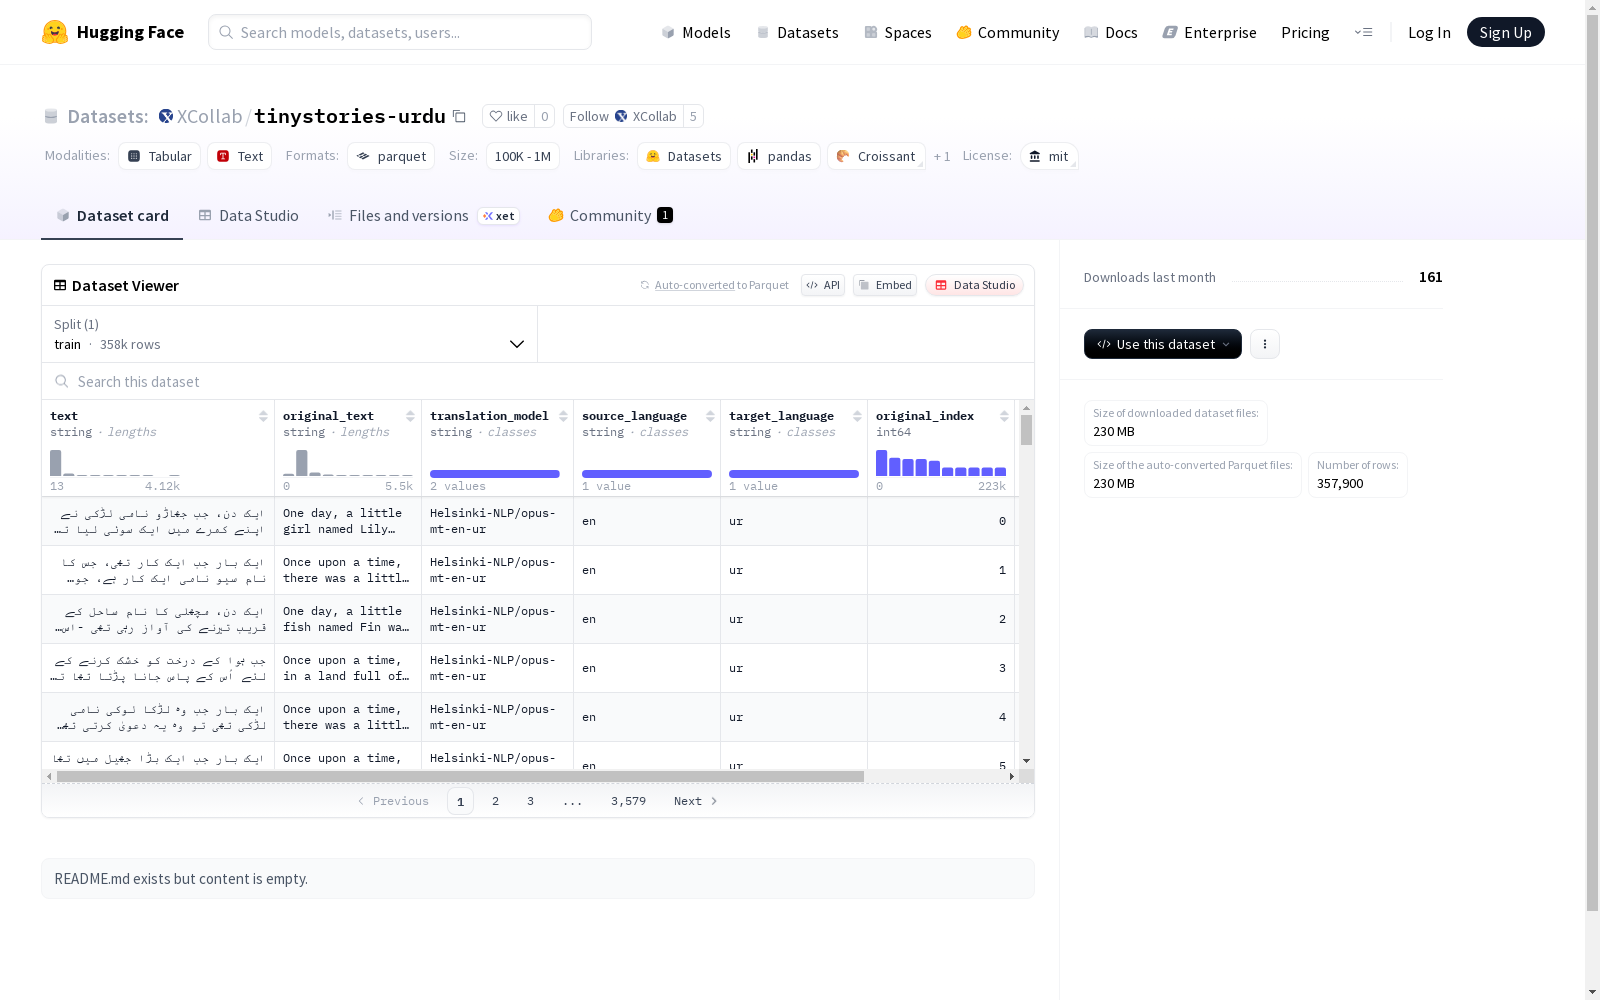Viewport: 1600px width, 1000px height.
Task: Click the 100K - 1M size tag
Action: pyautogui.click(x=523, y=156)
